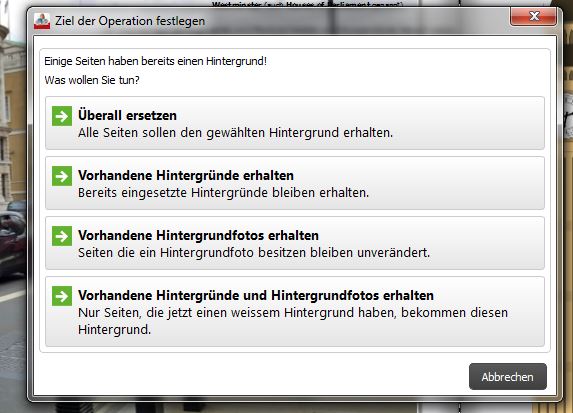Click description starting 'Nur Seiten, die jetzt einen weissem'
573x413 pixels.
pos(293,321)
